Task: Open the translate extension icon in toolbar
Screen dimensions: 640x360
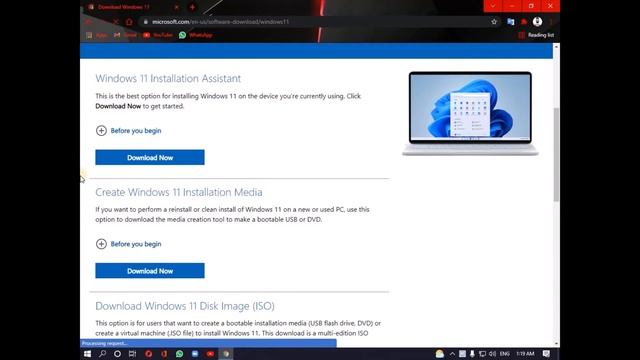Action: tap(511, 22)
